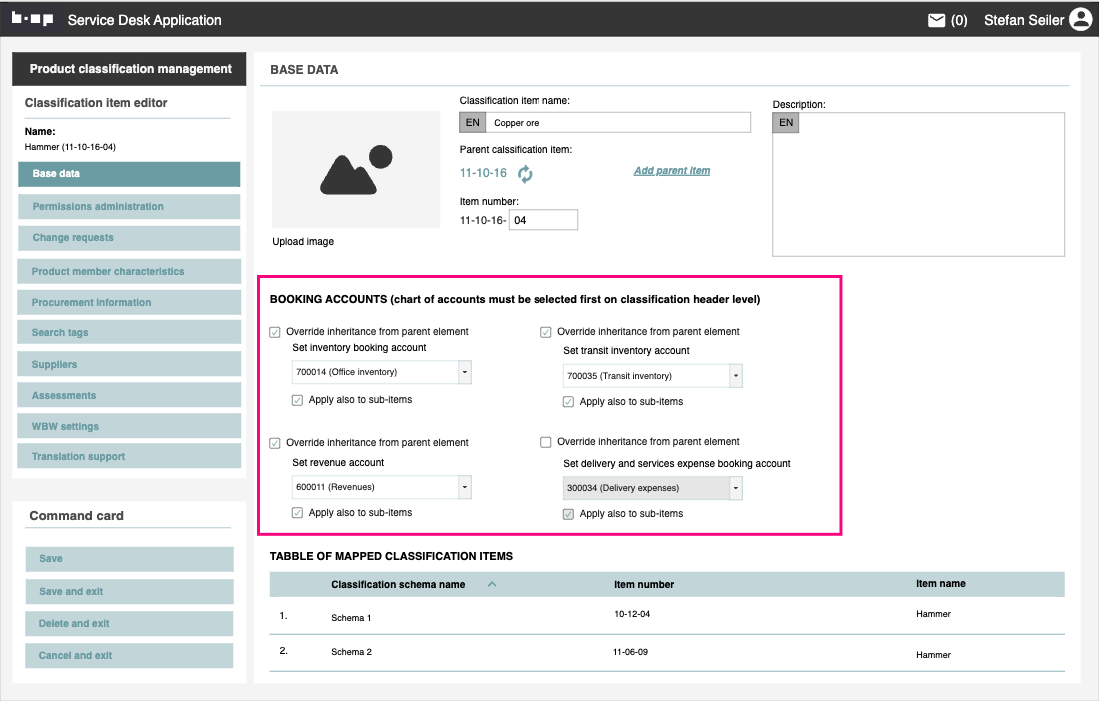The height and width of the screenshot is (701, 1099).
Task: Click the mail envelope icon in header
Action: 936,20
